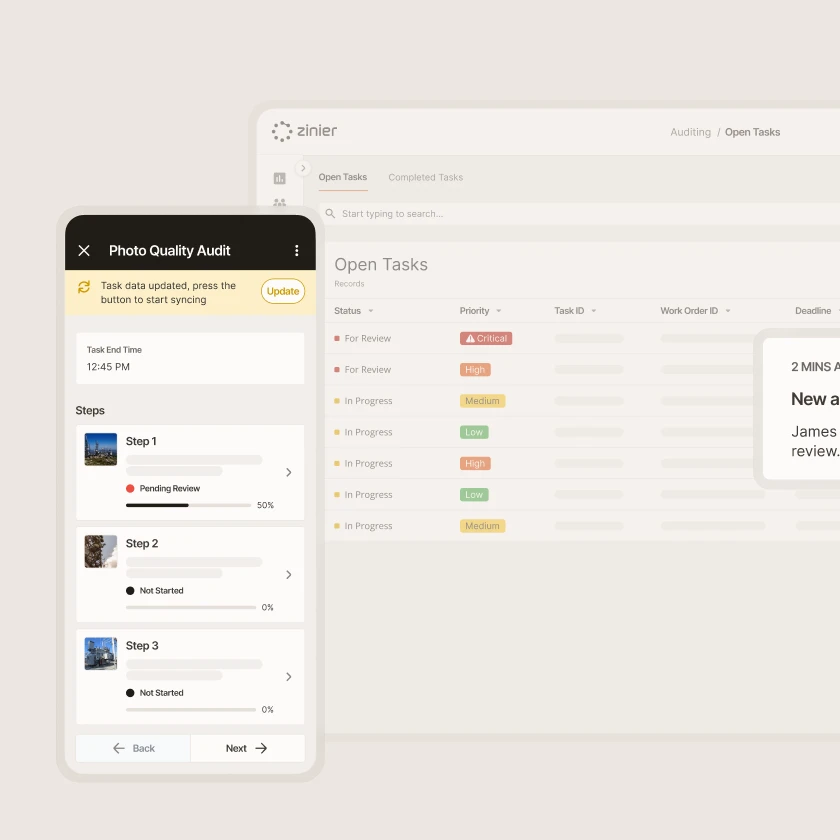Open the people icon in the sidebar
This screenshot has width=840, height=840.
[x=280, y=202]
